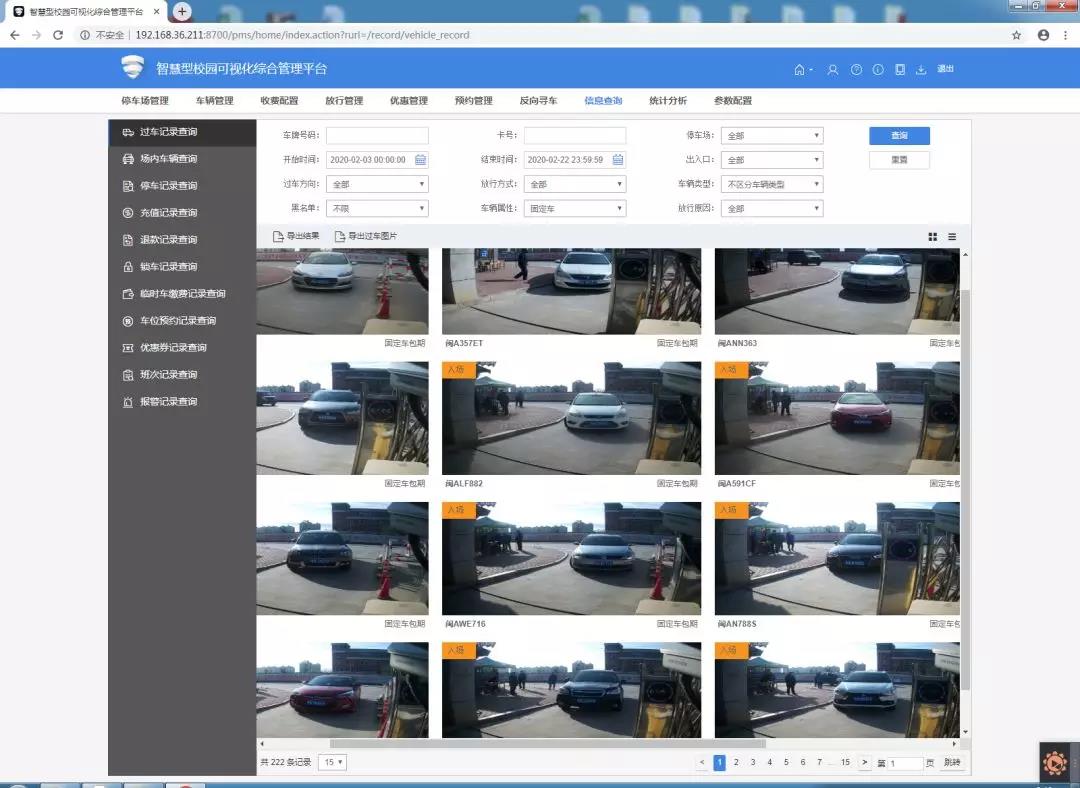Click the home icon in the header
1080x788 pixels.
[799, 69]
